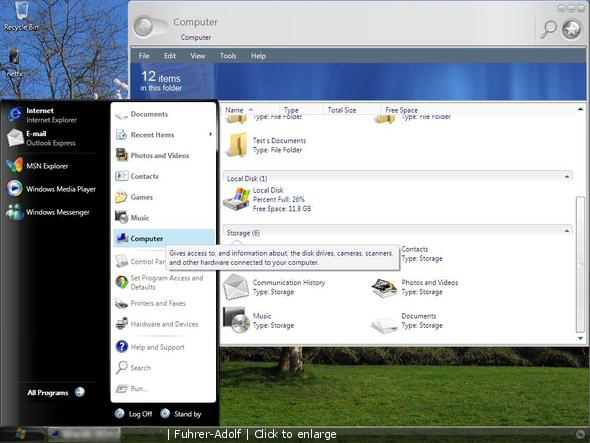Open the View menu
This screenshot has width=590, height=443.
tap(198, 56)
